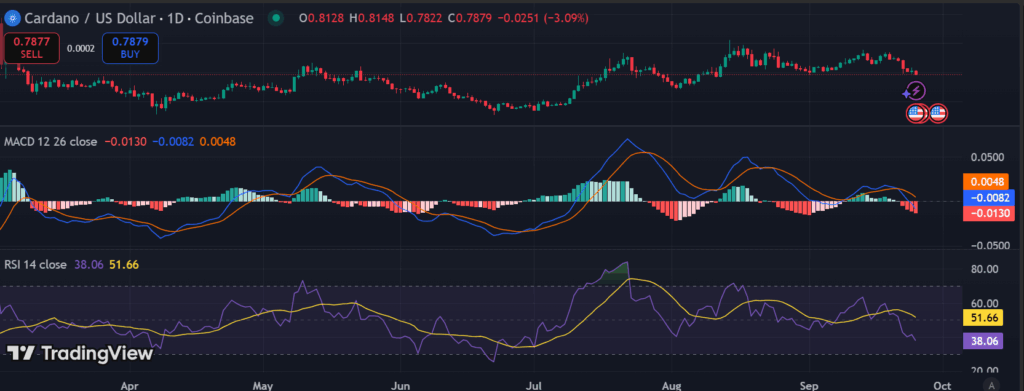Click the RSI average value 51.66 in legend
Viewport: 1024px width, 391px height.
tap(124, 264)
